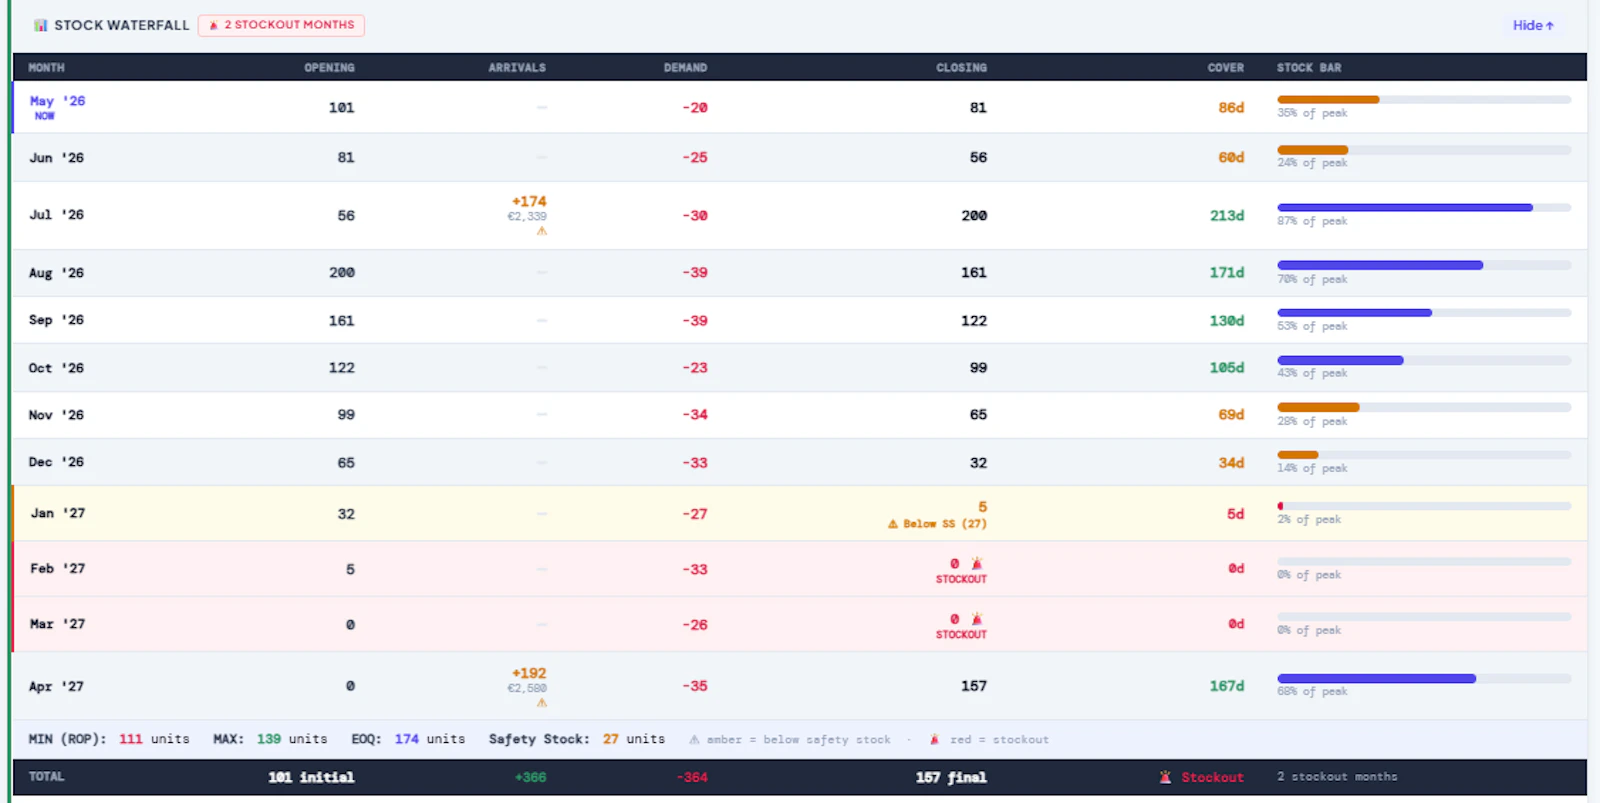
Task: Click the 101 initial total value
Action: coord(311,777)
